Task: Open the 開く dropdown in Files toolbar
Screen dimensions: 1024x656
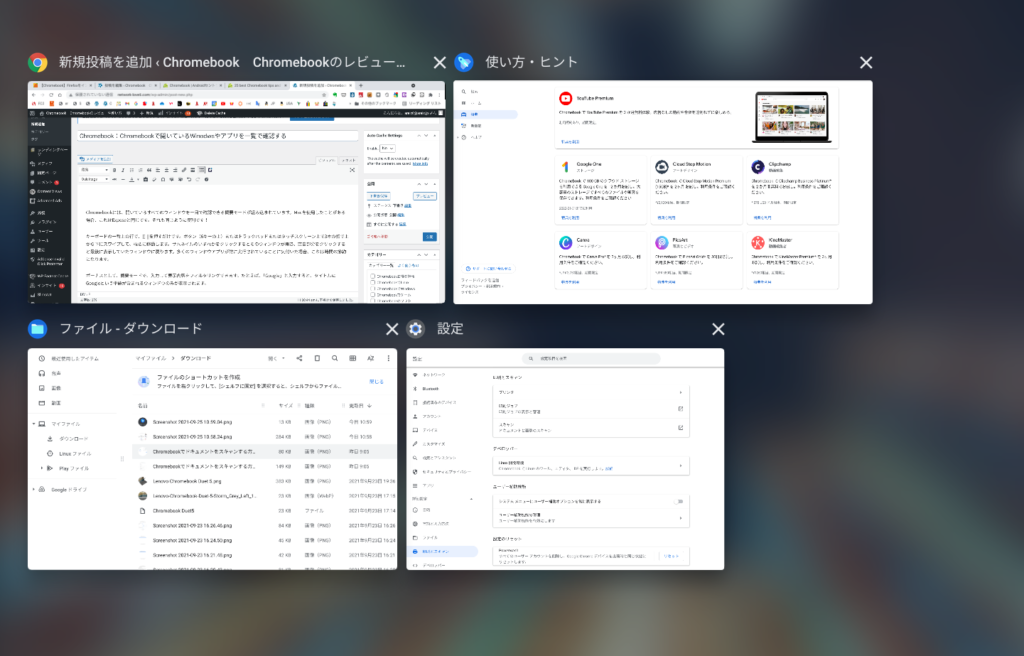Action: tap(276, 358)
